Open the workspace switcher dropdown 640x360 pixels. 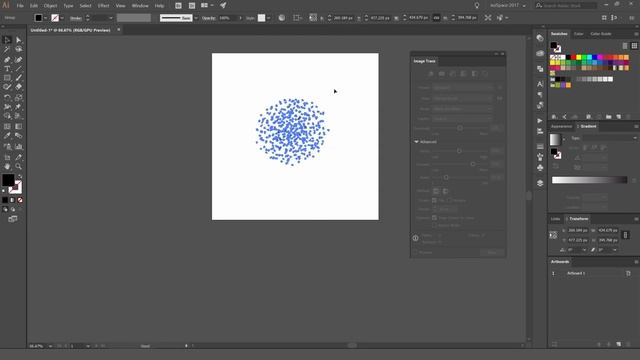[x=508, y=5]
